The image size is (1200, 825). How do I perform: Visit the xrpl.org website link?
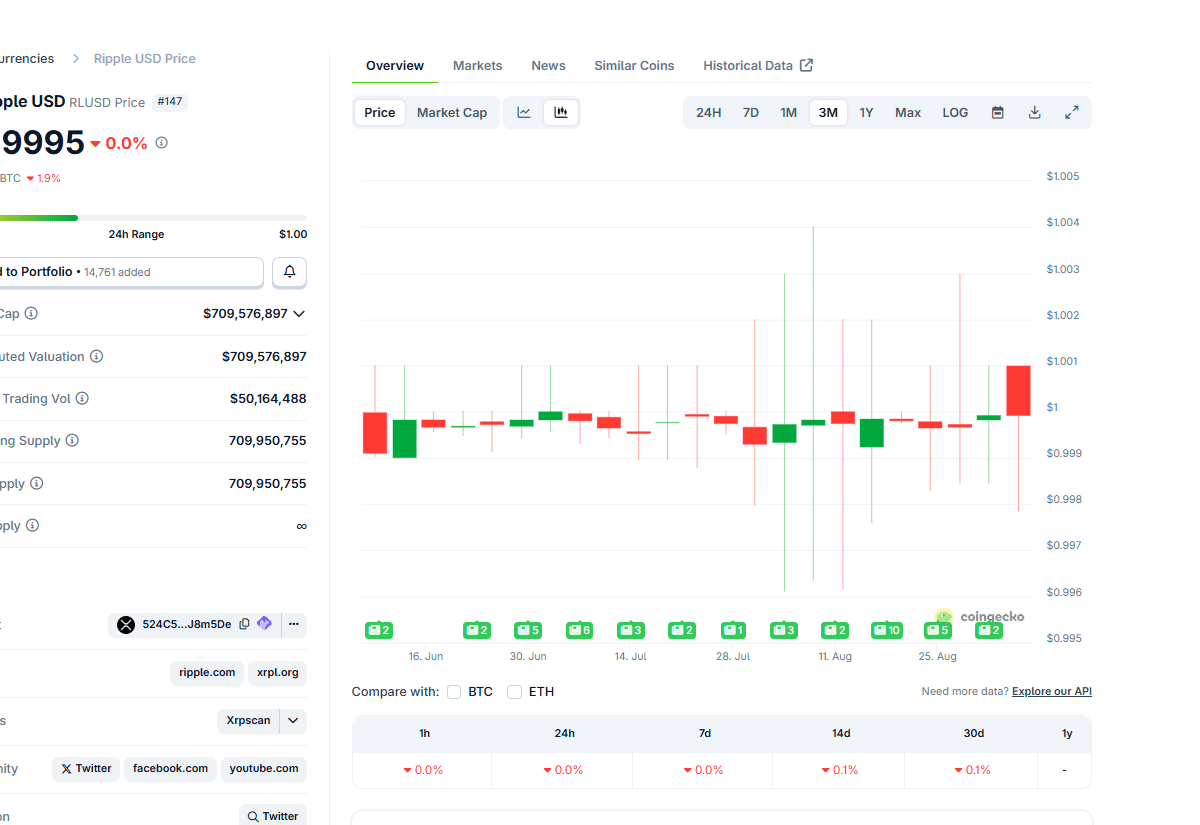click(x=278, y=672)
